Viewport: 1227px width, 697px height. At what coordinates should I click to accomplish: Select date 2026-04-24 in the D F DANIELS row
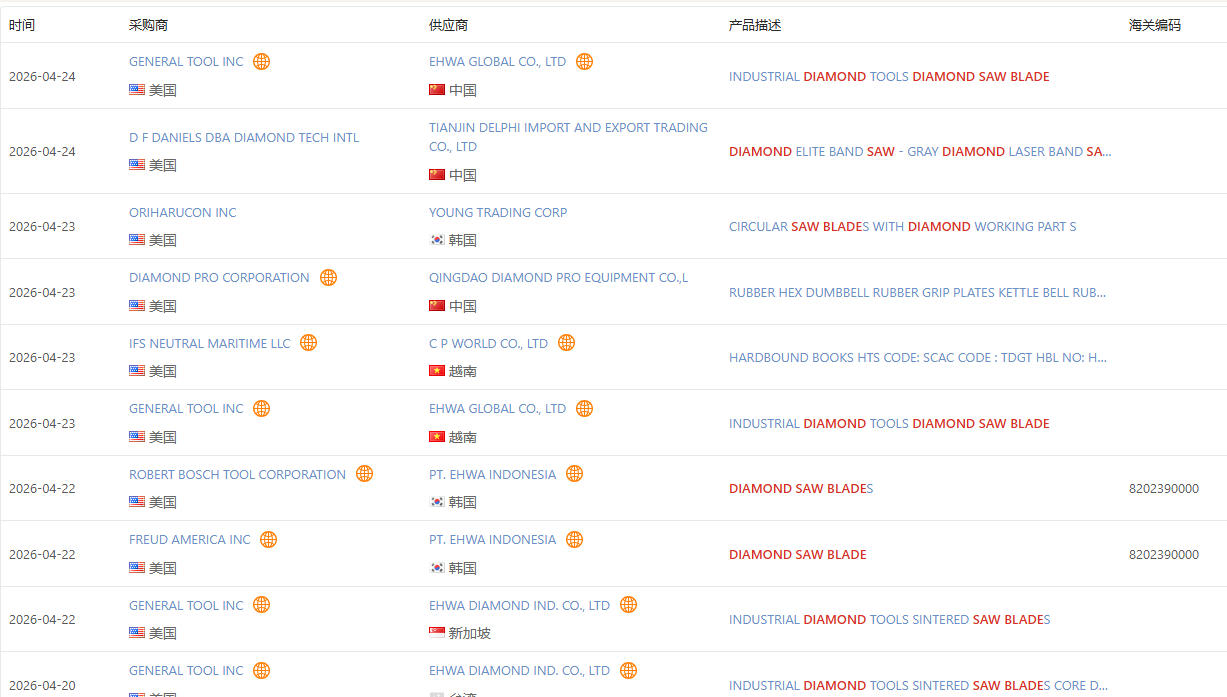point(42,152)
